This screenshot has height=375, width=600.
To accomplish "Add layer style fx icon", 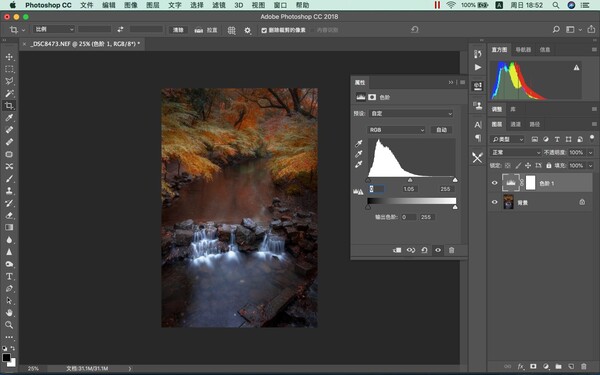I will pos(521,366).
